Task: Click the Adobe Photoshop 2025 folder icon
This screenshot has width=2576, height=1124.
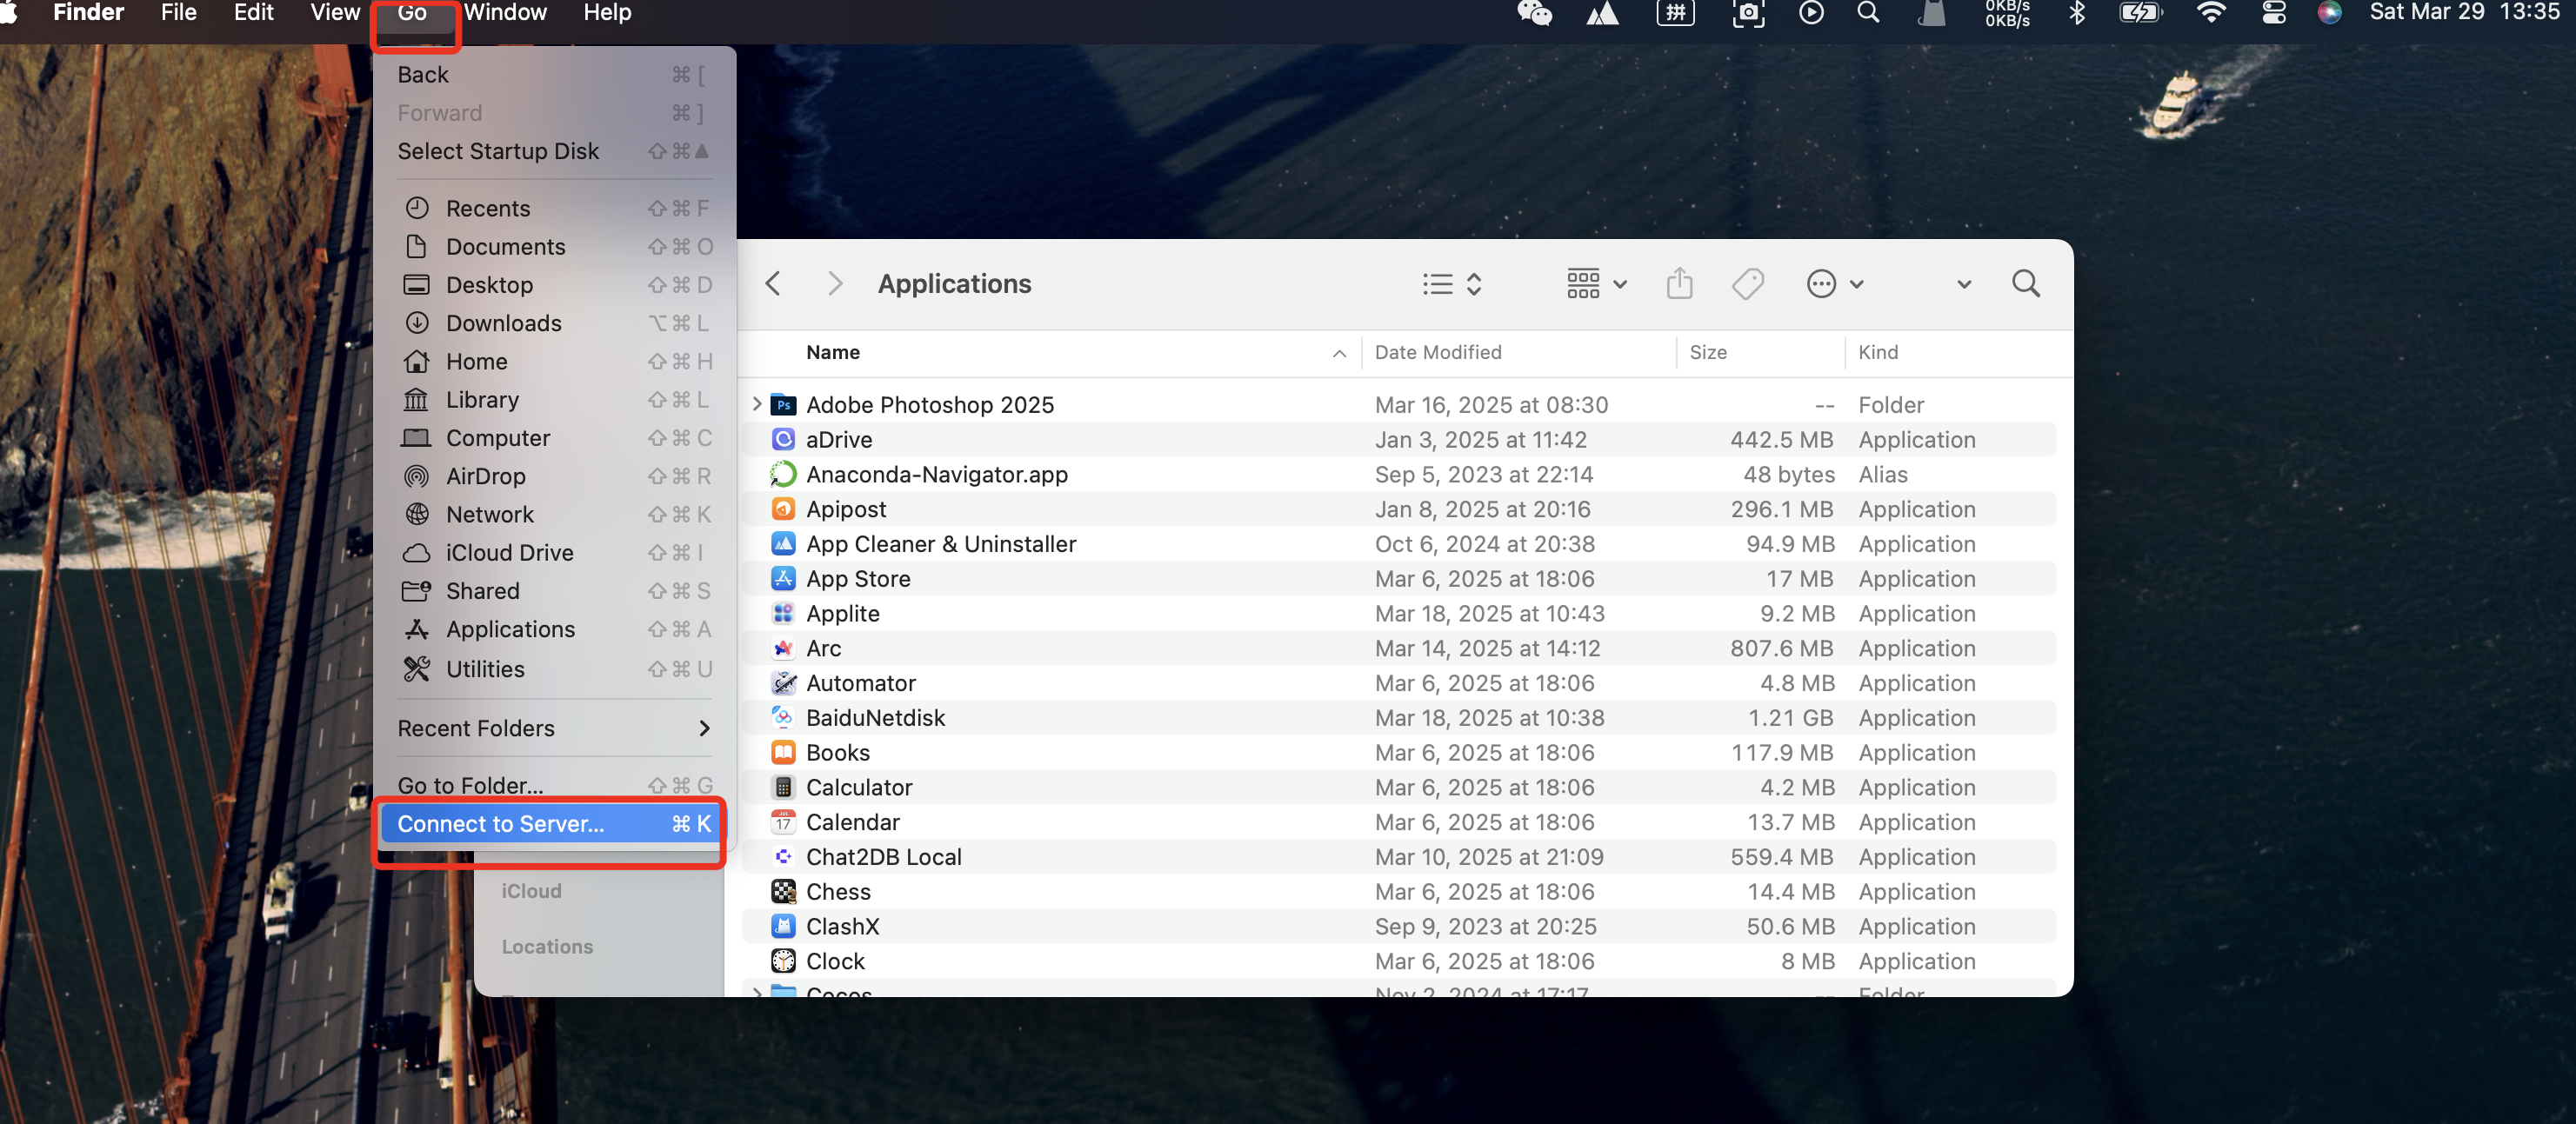Action: 783,405
